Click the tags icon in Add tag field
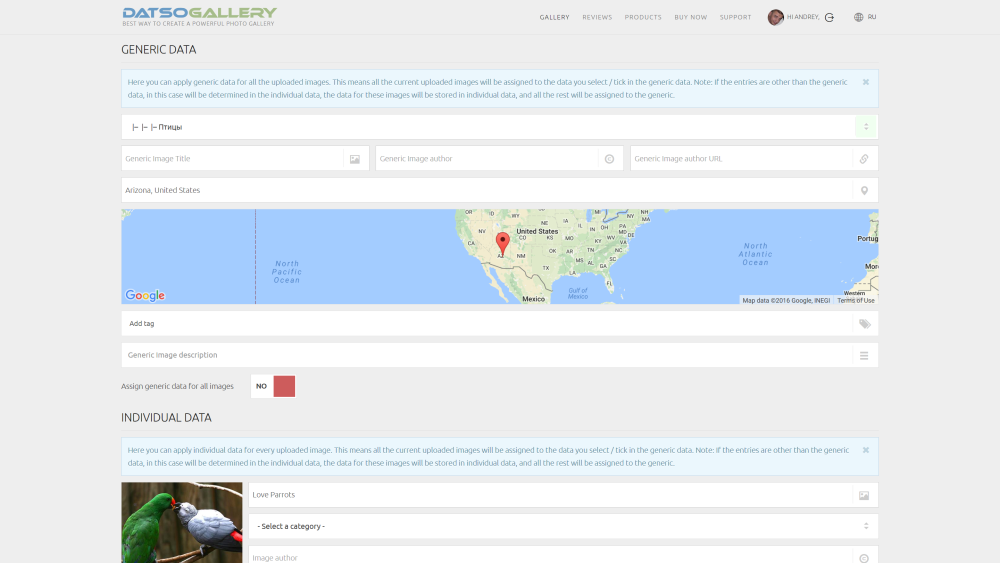1000x563 pixels. pos(864,324)
